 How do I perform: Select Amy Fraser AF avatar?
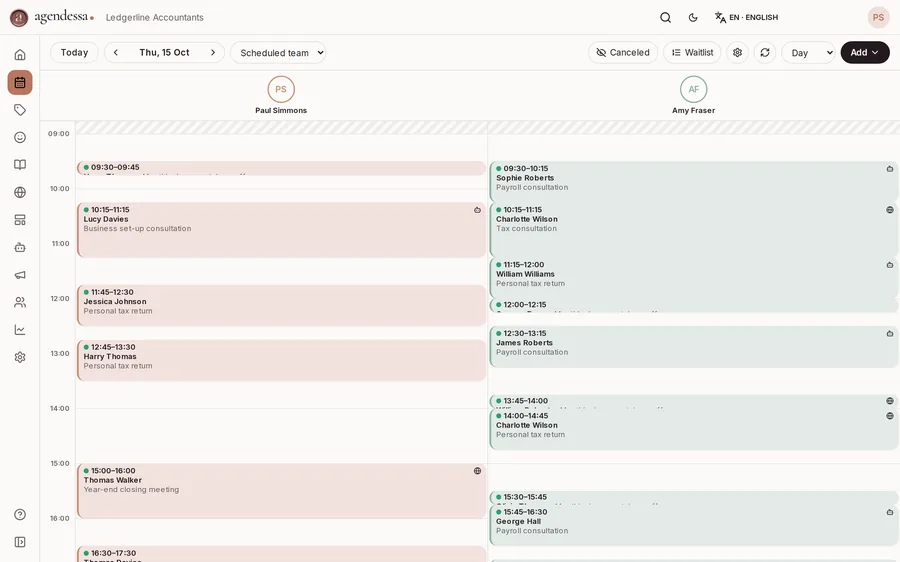(693, 90)
